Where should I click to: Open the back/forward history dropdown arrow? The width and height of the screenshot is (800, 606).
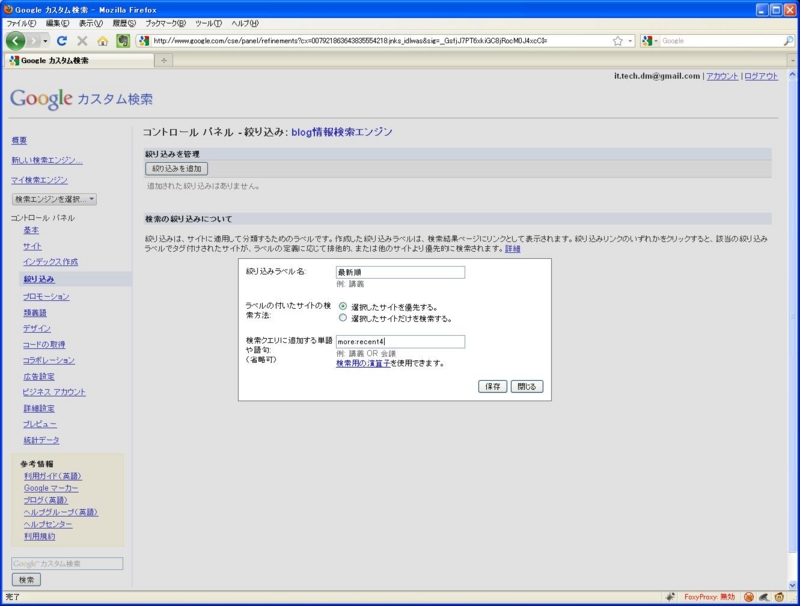45,41
